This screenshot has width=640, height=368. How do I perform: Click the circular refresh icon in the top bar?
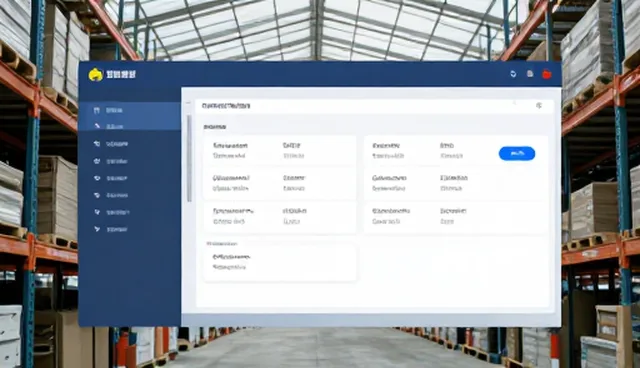click(x=513, y=74)
